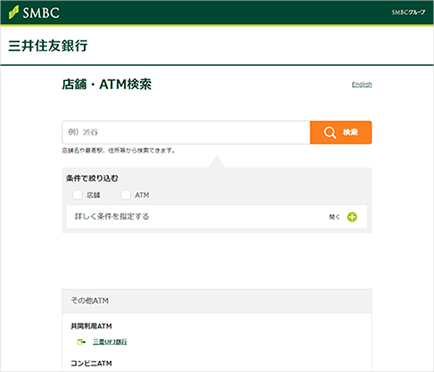434x372 pixels.
Task: Click the green plus open icon
Action: coord(352,217)
